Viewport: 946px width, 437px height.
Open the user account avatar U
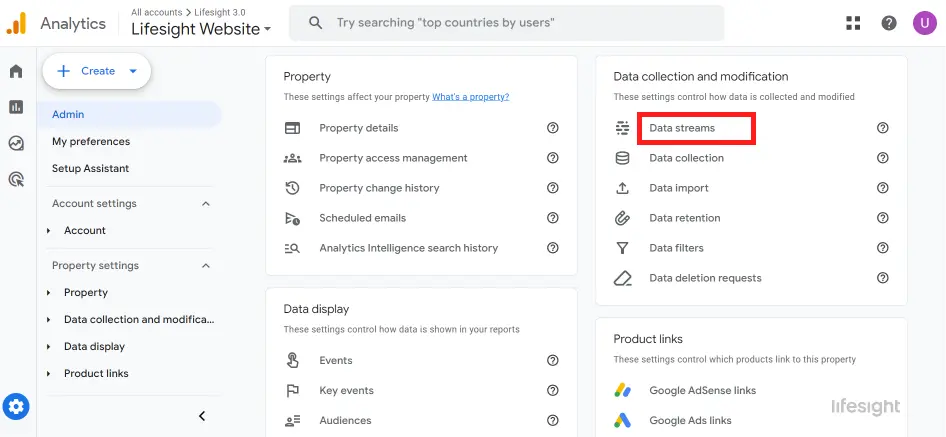[x=924, y=24]
